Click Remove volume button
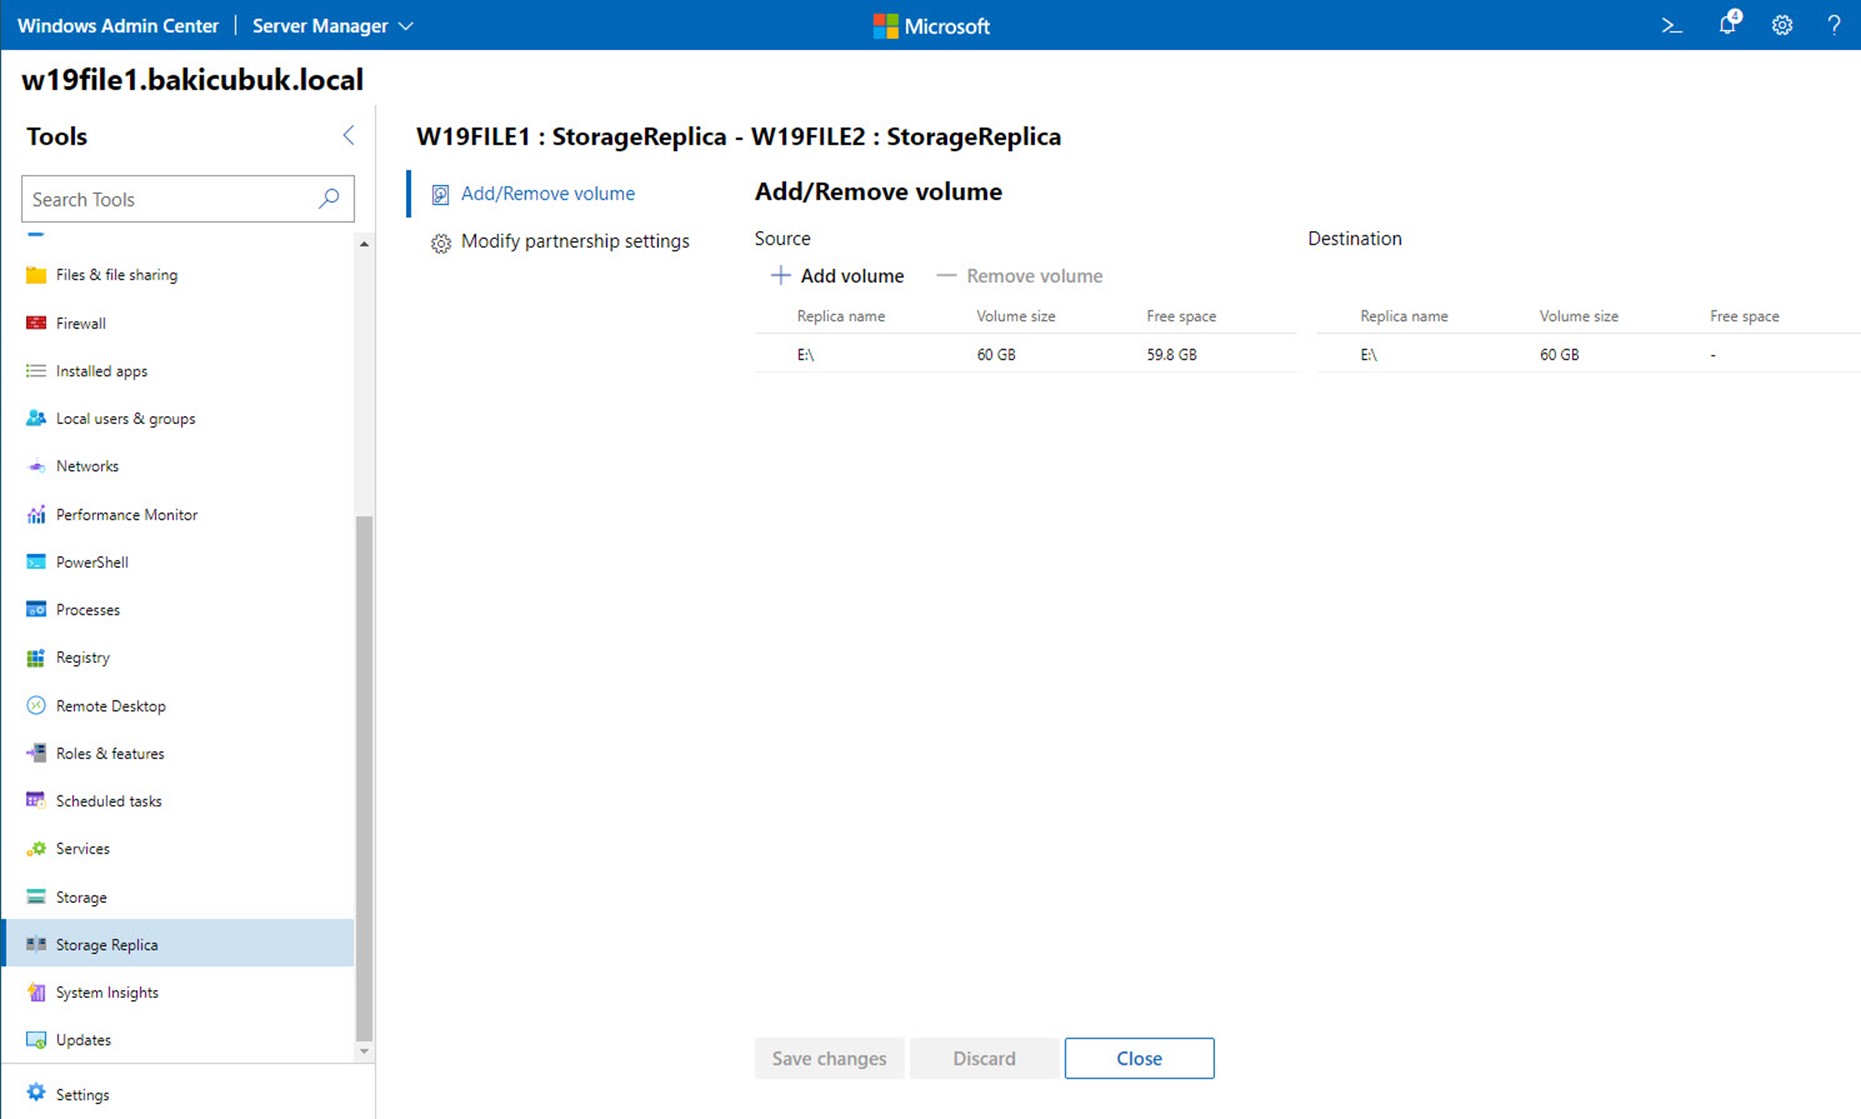This screenshot has width=1861, height=1119. (x=1019, y=275)
